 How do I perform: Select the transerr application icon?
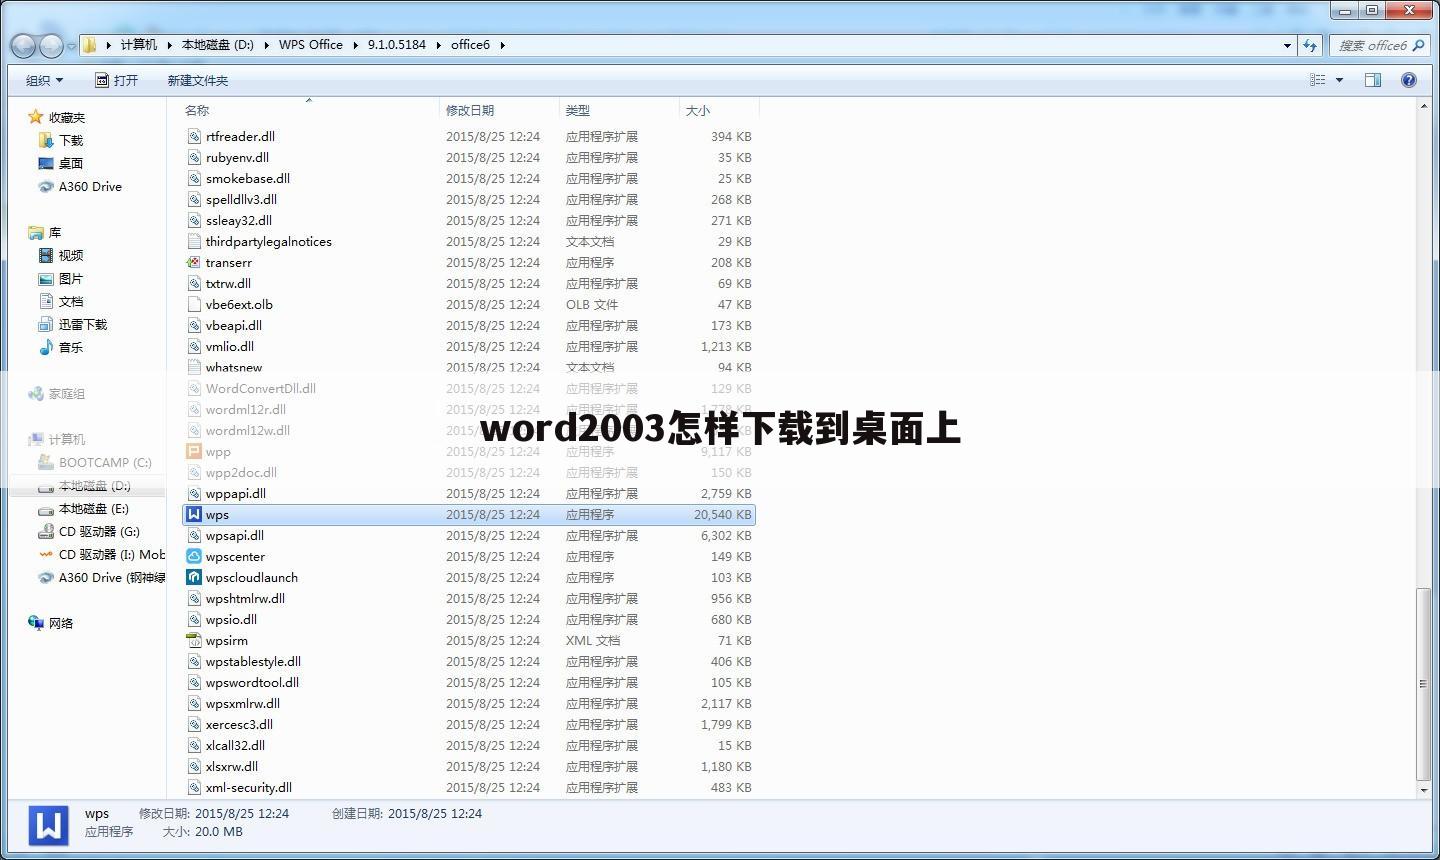(x=194, y=262)
